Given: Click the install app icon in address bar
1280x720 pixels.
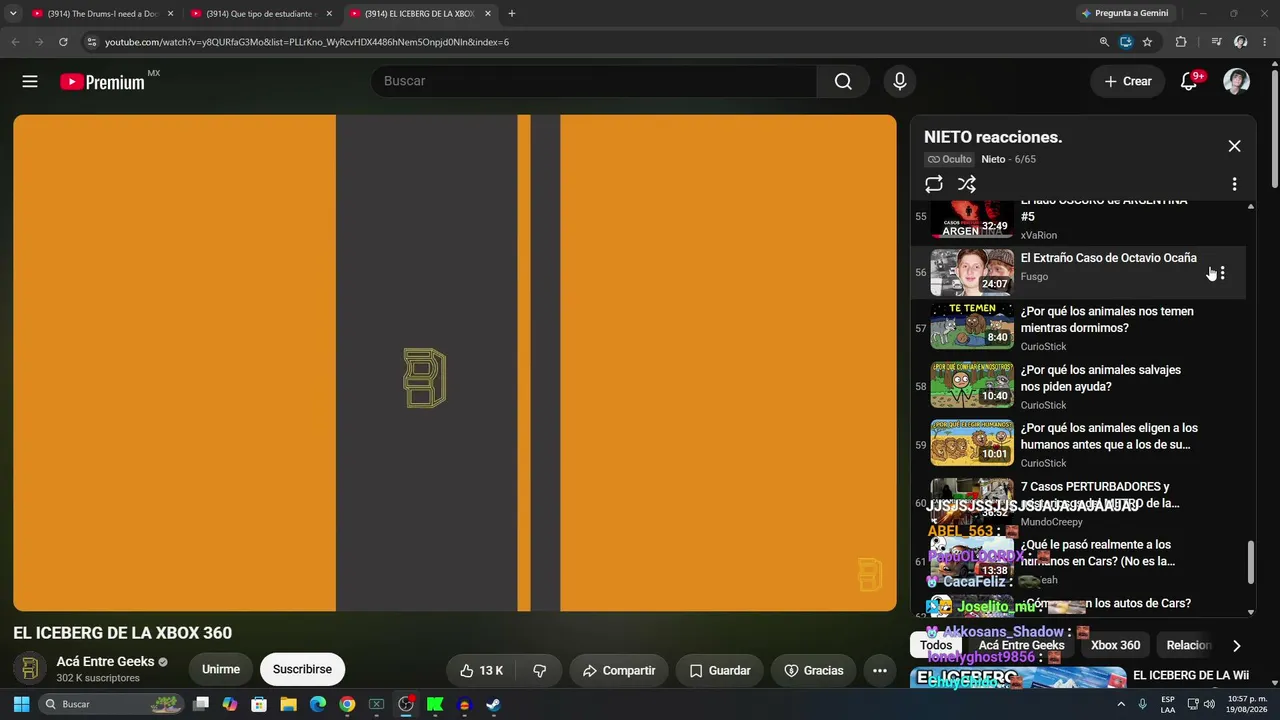Looking at the screenshot, I should click(1126, 42).
